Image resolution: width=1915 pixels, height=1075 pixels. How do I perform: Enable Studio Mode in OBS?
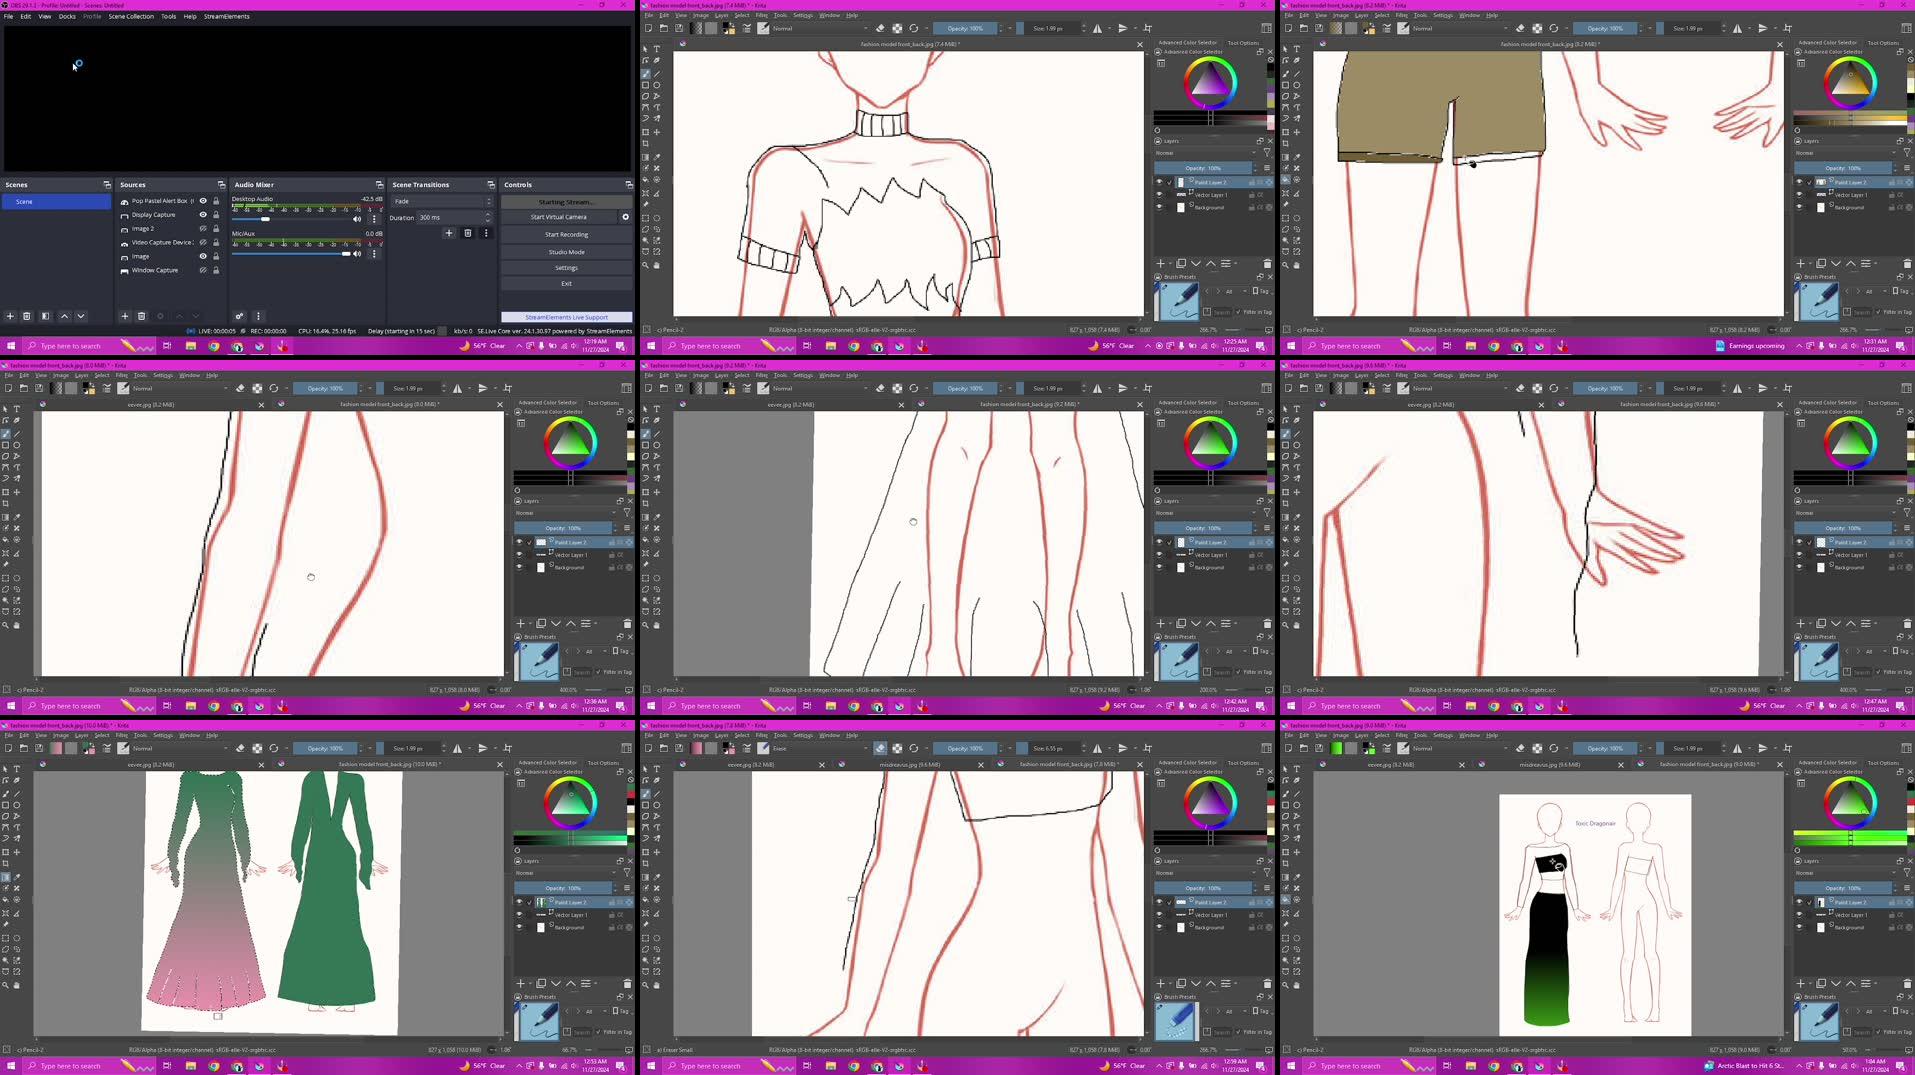566,252
